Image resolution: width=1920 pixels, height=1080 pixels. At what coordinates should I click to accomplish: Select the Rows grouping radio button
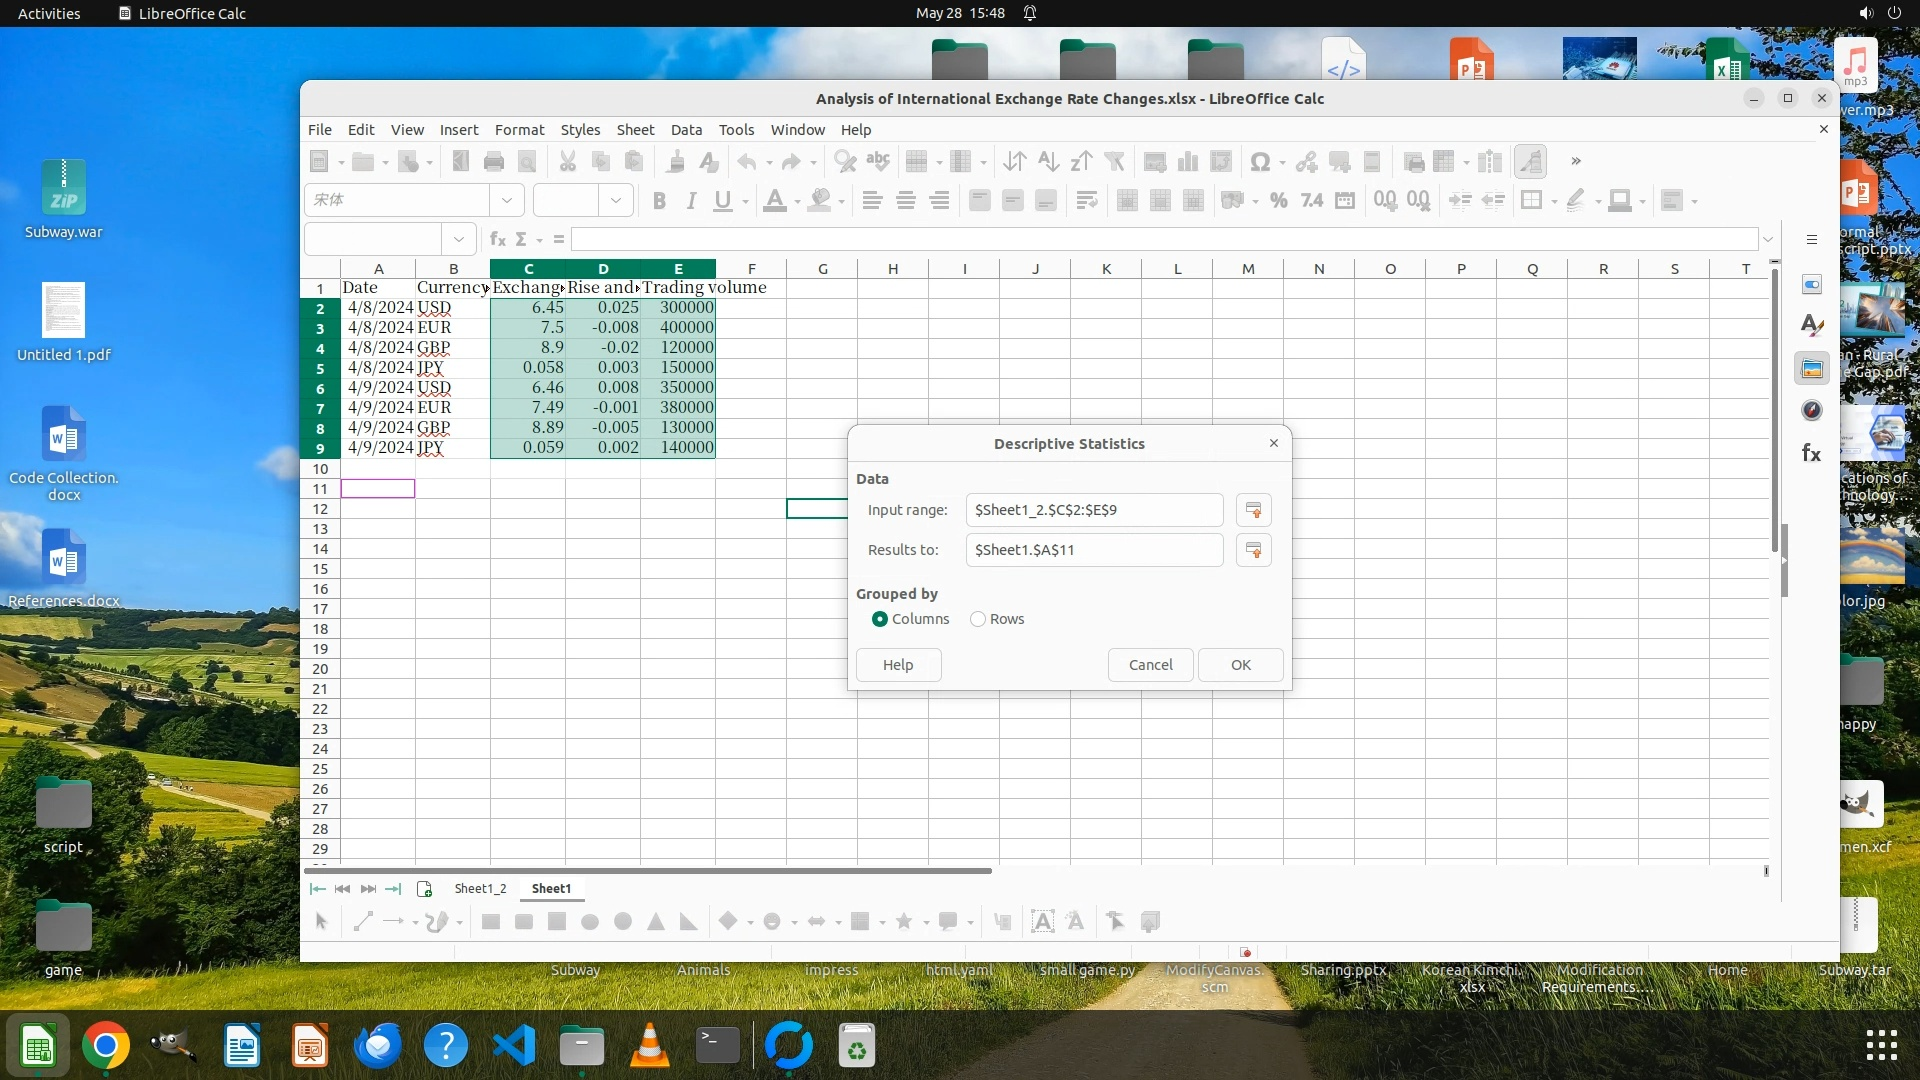point(978,619)
